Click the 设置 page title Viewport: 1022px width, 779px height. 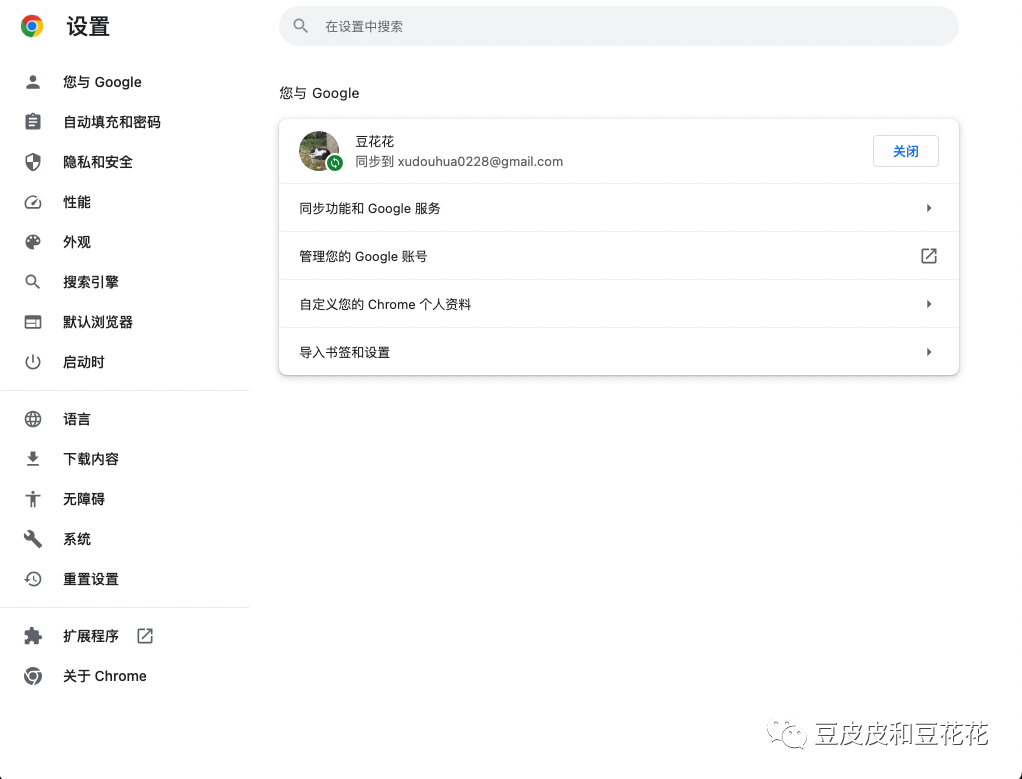[x=88, y=27]
